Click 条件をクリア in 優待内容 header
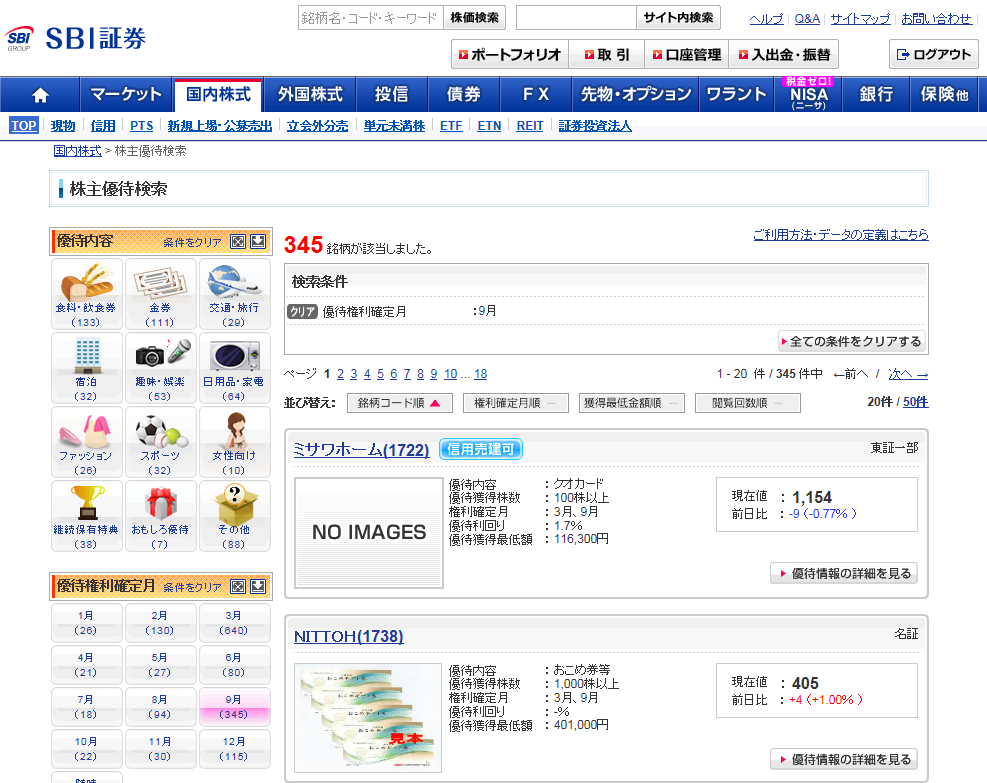The width and height of the screenshot is (987, 783). [x=193, y=242]
